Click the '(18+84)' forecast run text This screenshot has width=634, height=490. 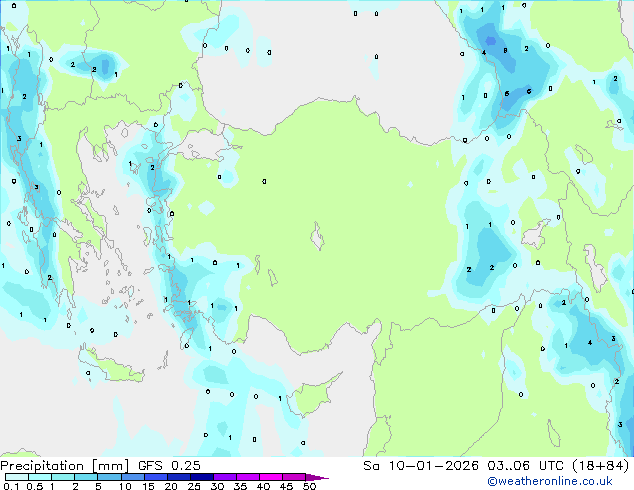[601, 466]
